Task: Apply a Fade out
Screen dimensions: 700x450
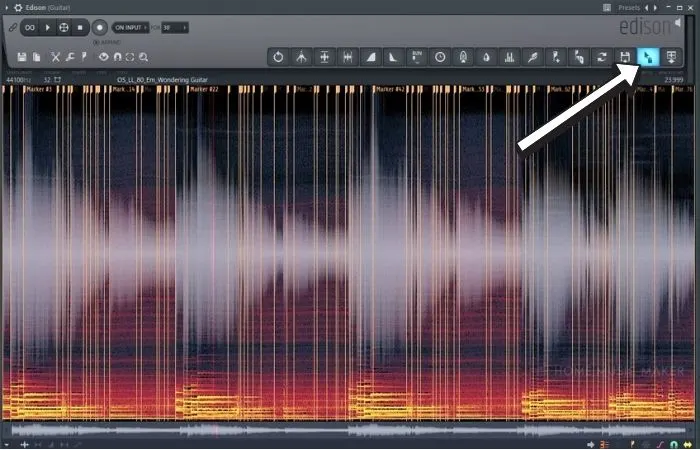Action: [x=394, y=57]
